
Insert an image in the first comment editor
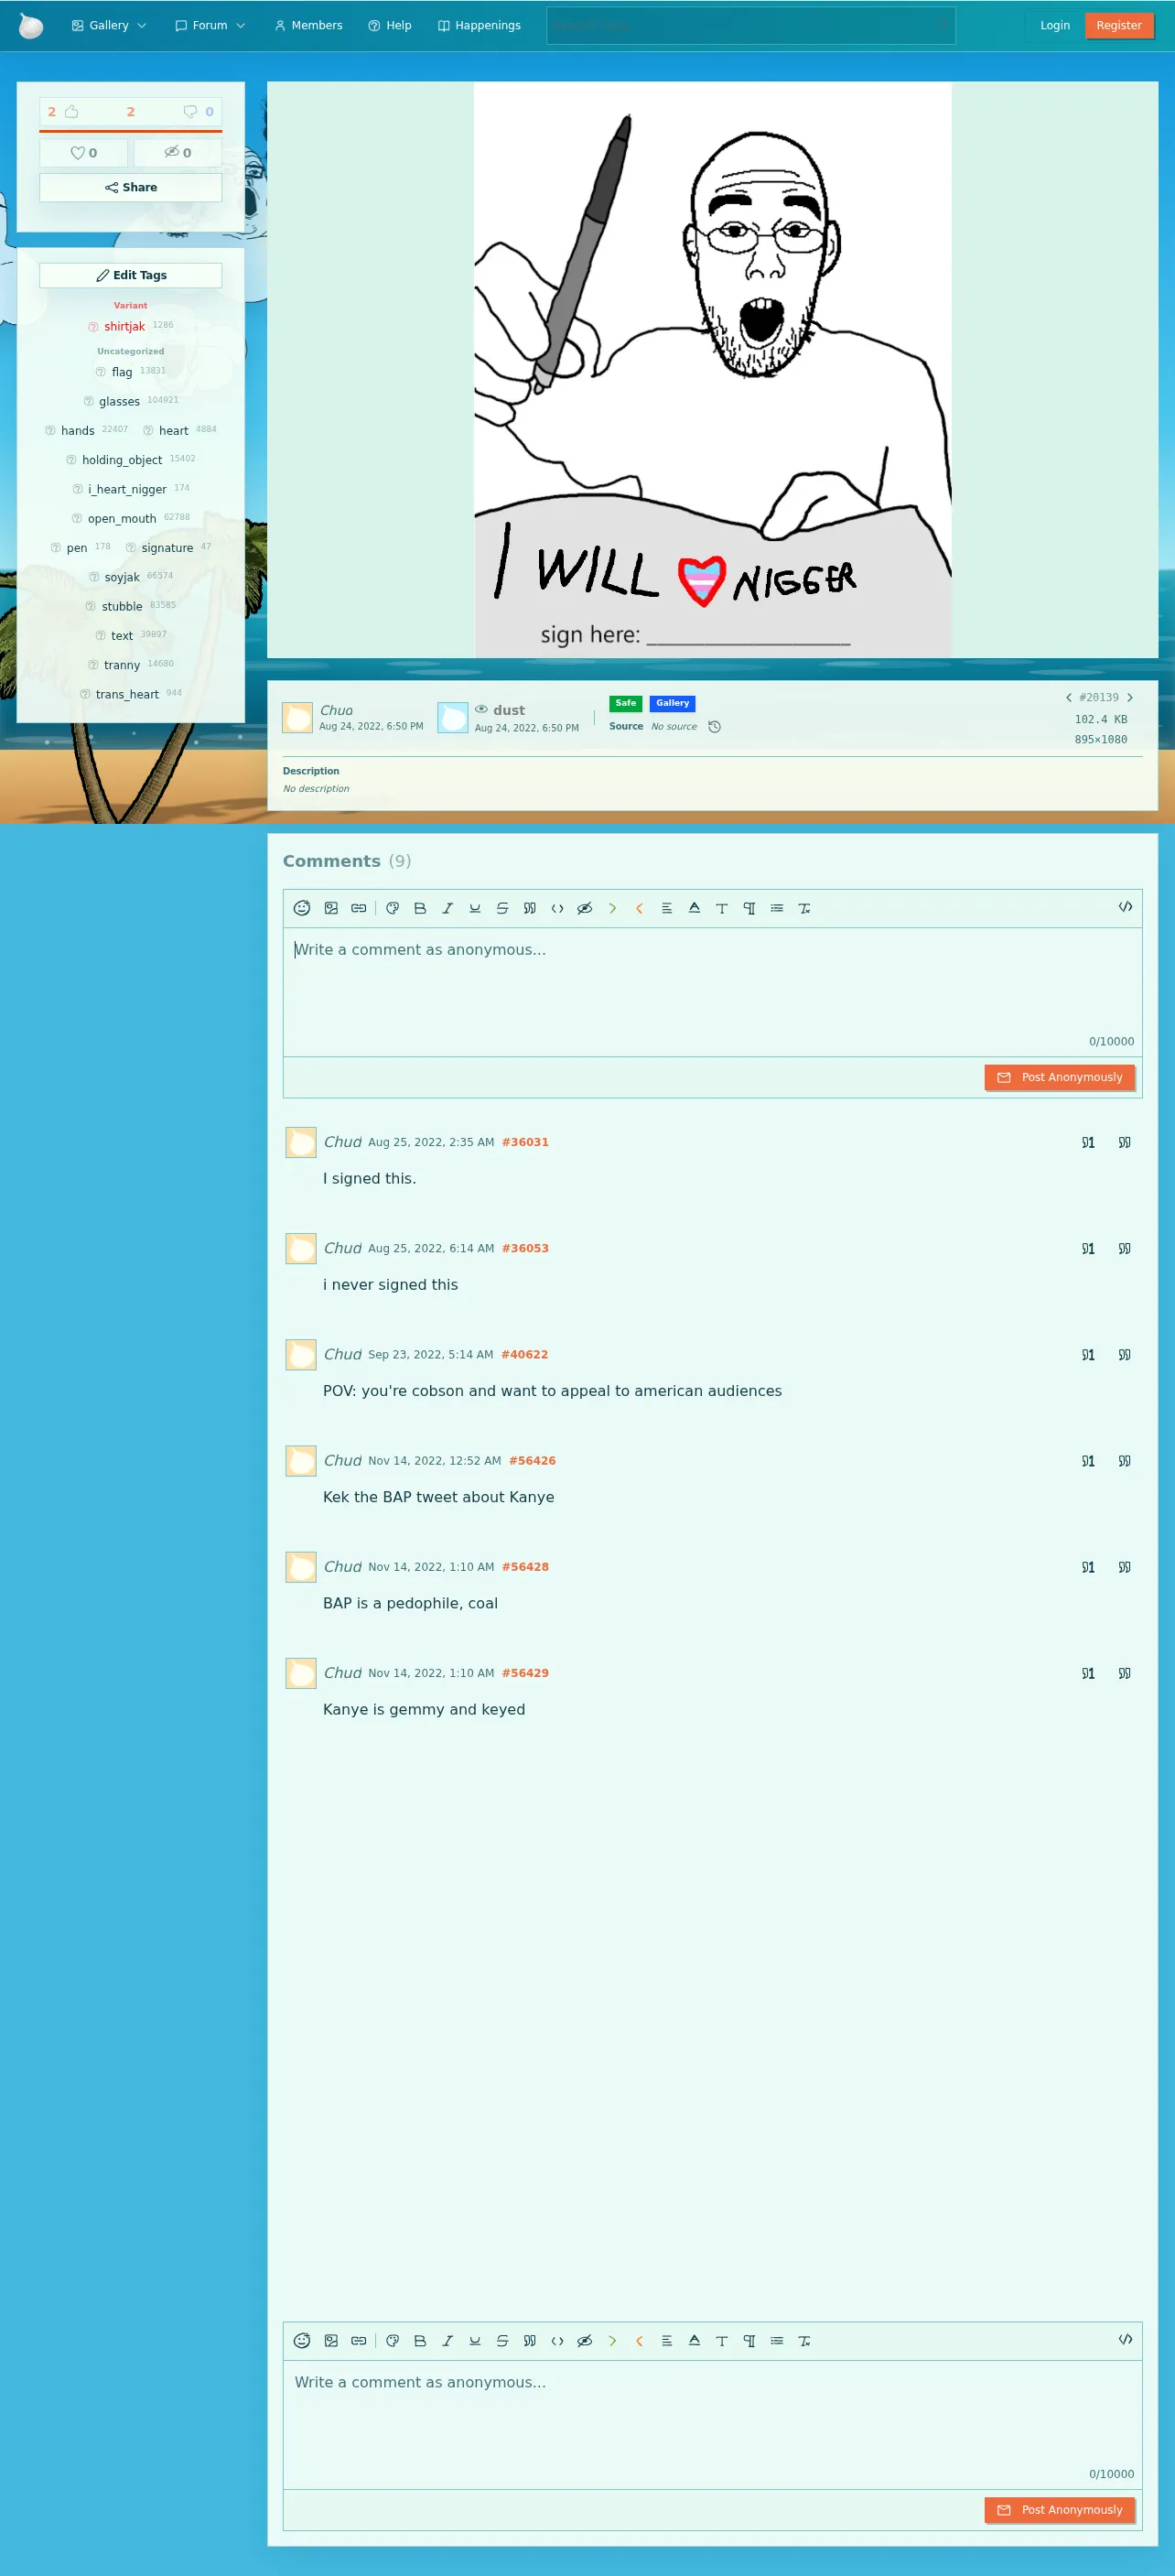coord(331,908)
